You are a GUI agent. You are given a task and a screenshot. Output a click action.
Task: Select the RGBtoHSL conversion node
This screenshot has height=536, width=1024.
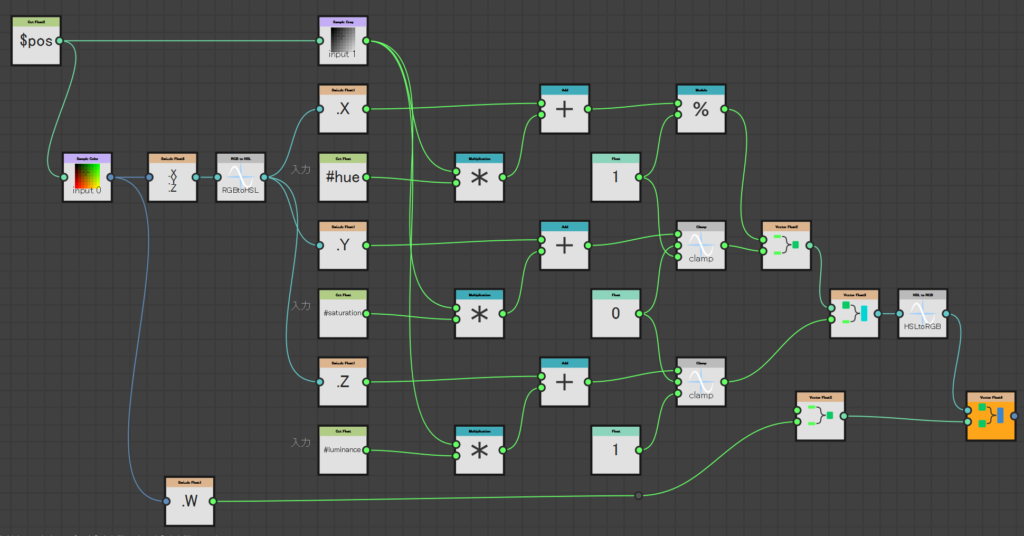click(x=240, y=180)
